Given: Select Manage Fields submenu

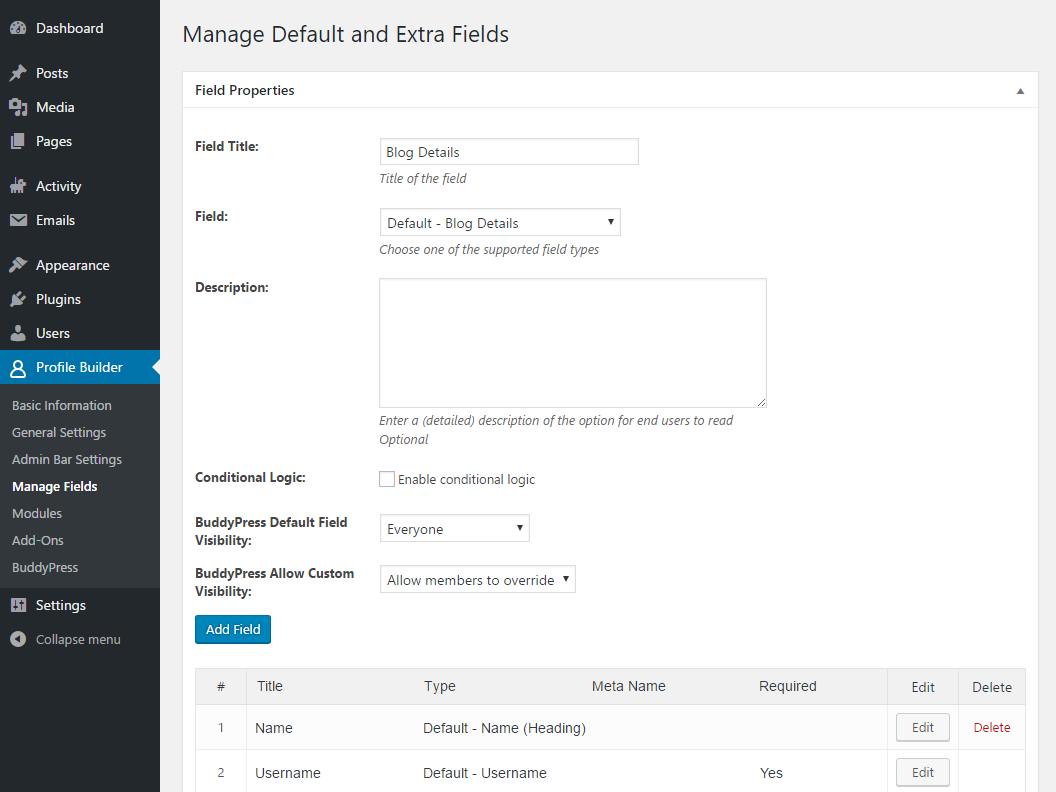Looking at the screenshot, I should (x=55, y=486).
